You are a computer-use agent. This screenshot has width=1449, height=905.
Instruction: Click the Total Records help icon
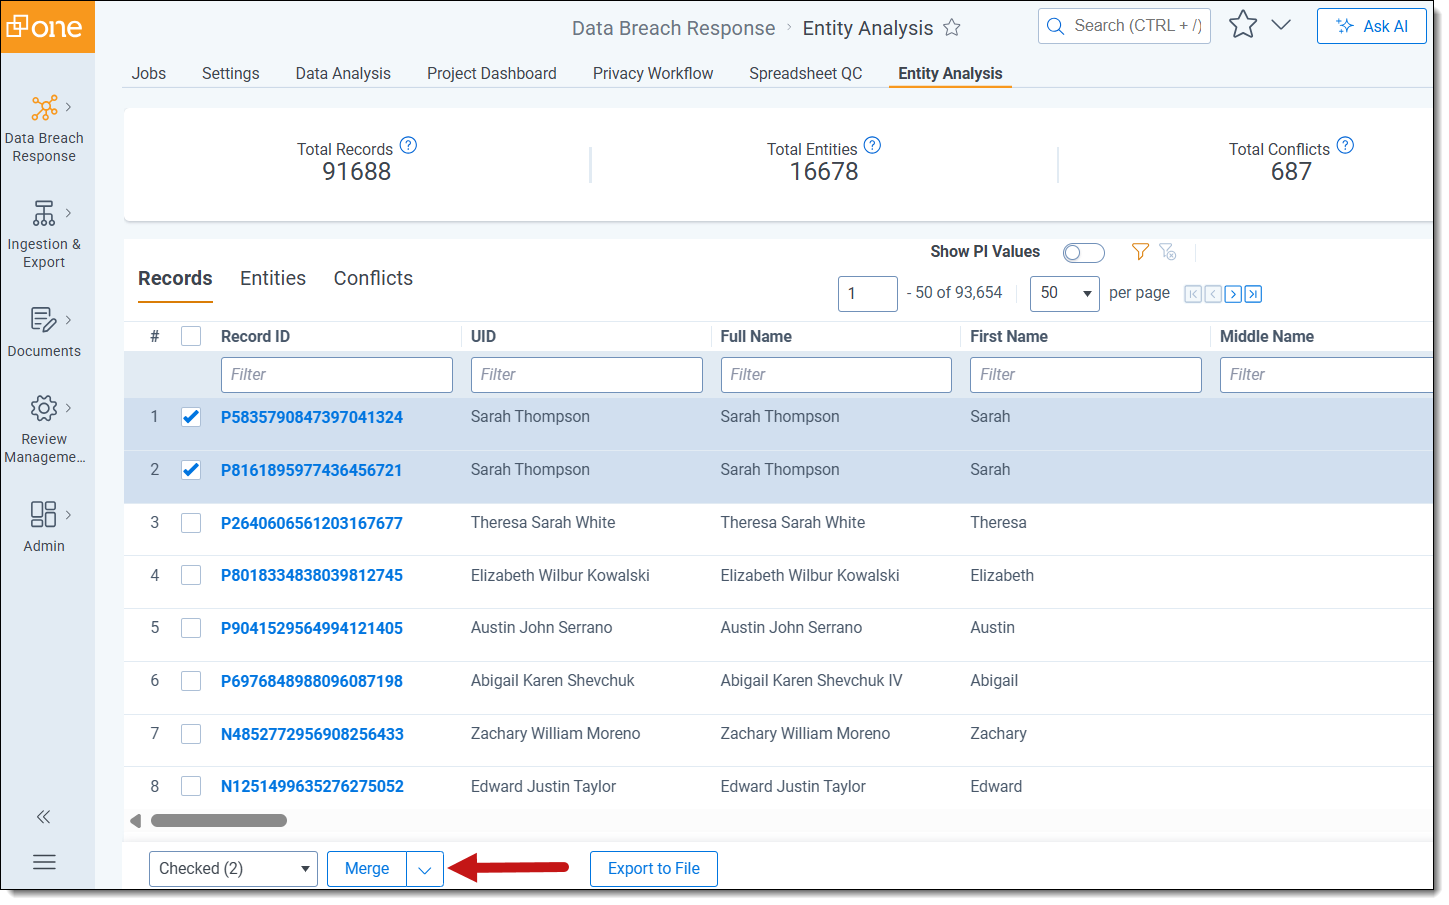(x=408, y=146)
